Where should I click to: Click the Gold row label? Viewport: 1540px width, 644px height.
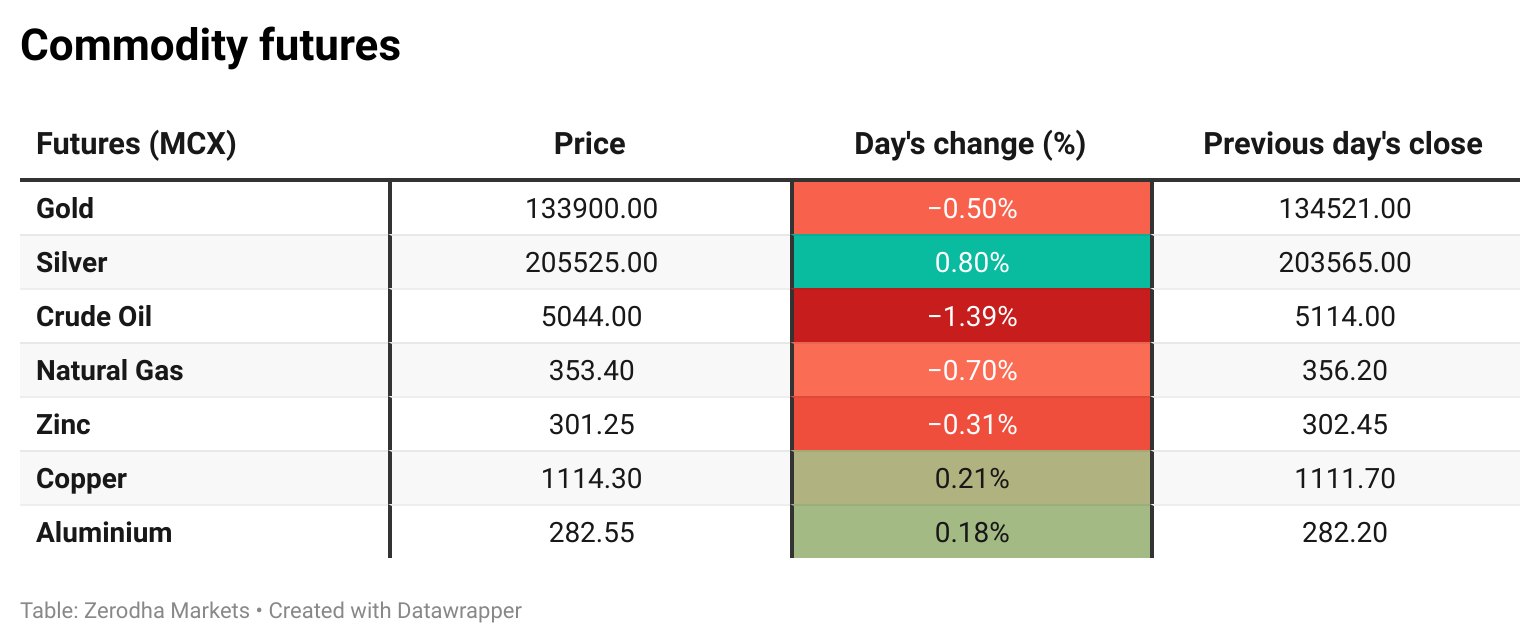(65, 209)
